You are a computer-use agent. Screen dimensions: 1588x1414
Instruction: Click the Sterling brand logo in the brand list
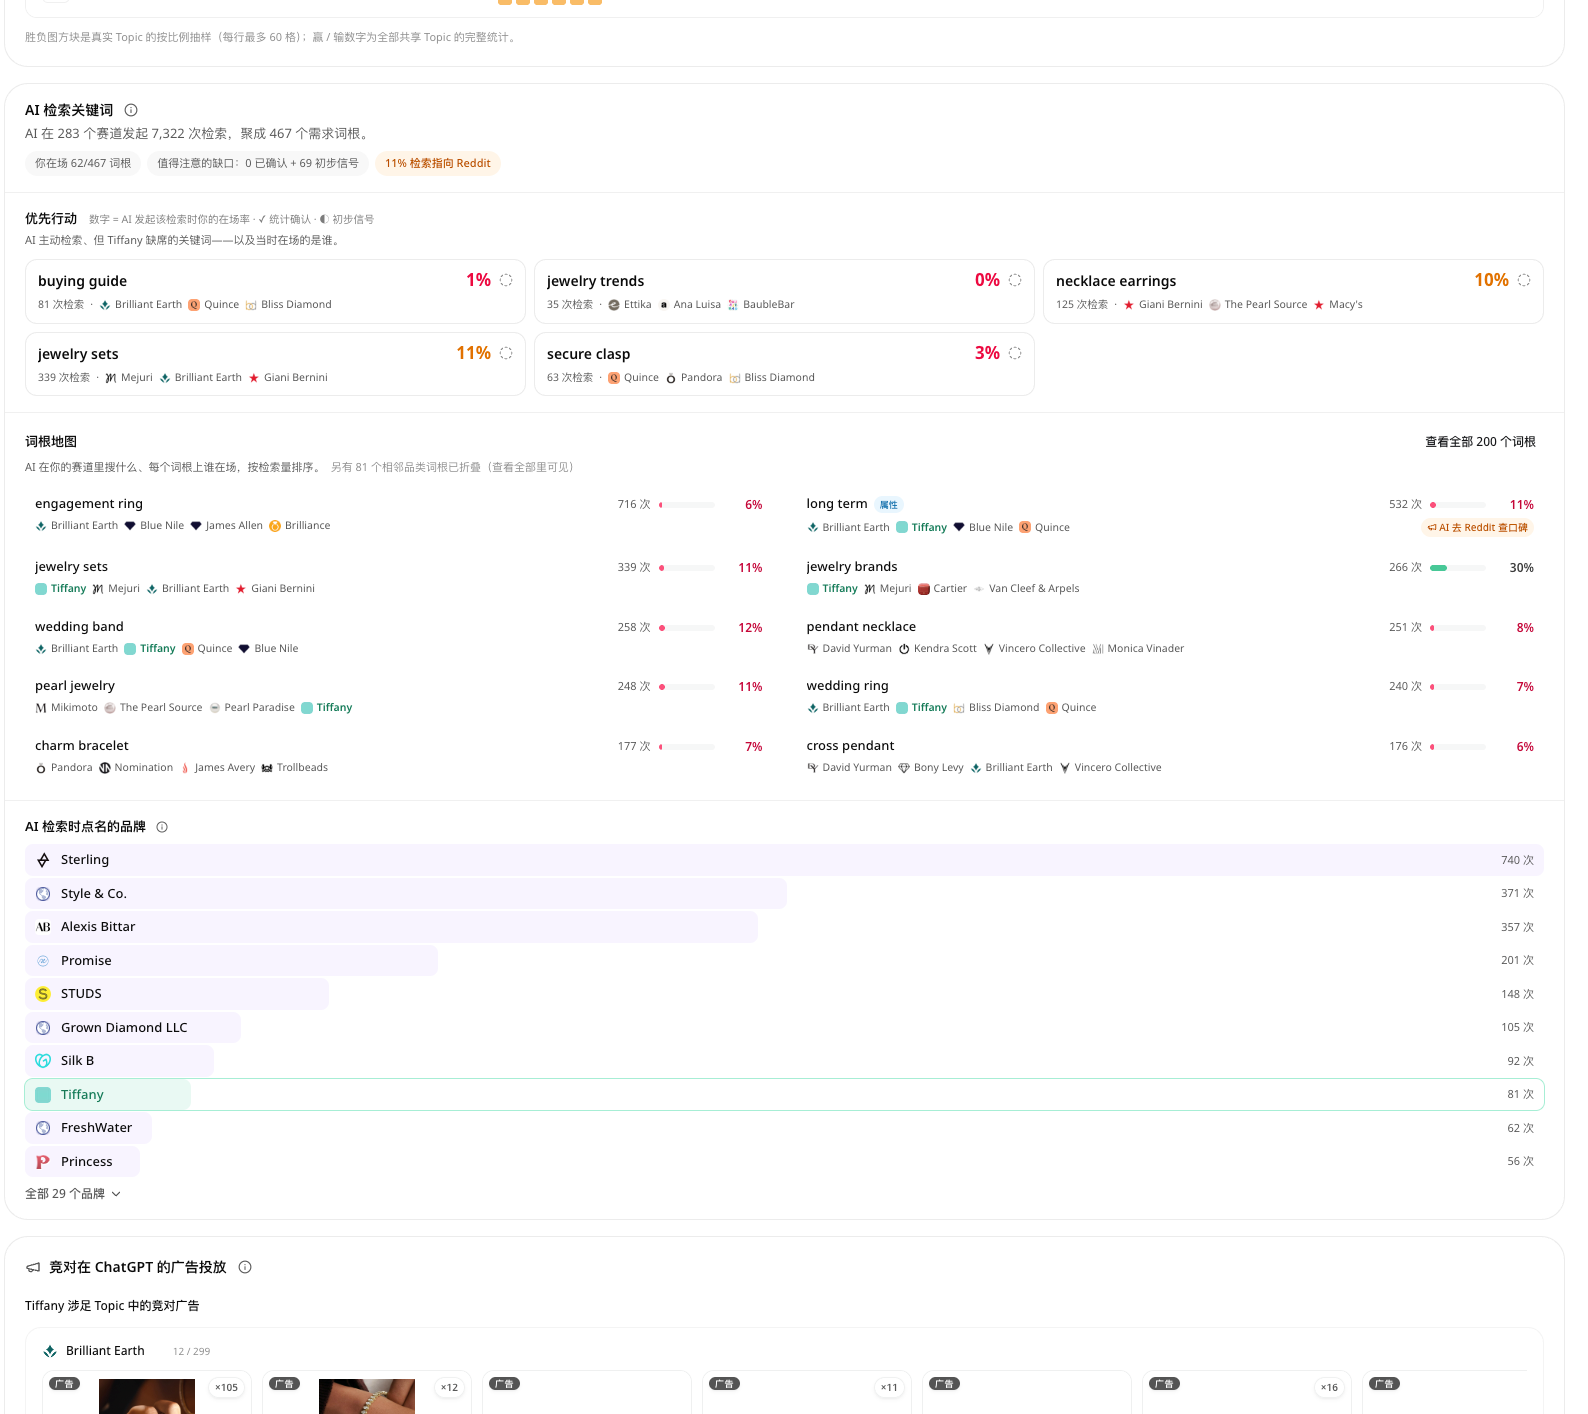click(43, 860)
